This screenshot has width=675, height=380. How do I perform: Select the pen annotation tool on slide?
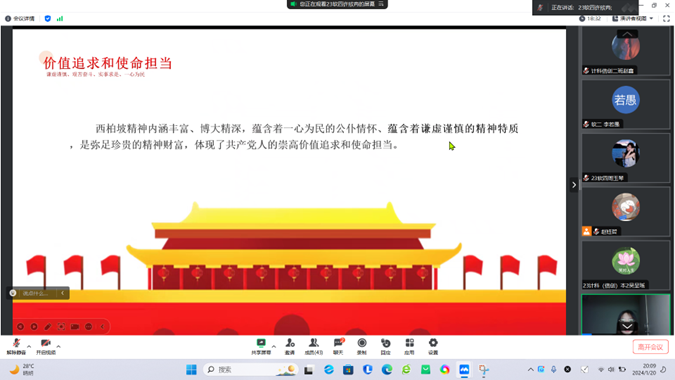tap(48, 327)
